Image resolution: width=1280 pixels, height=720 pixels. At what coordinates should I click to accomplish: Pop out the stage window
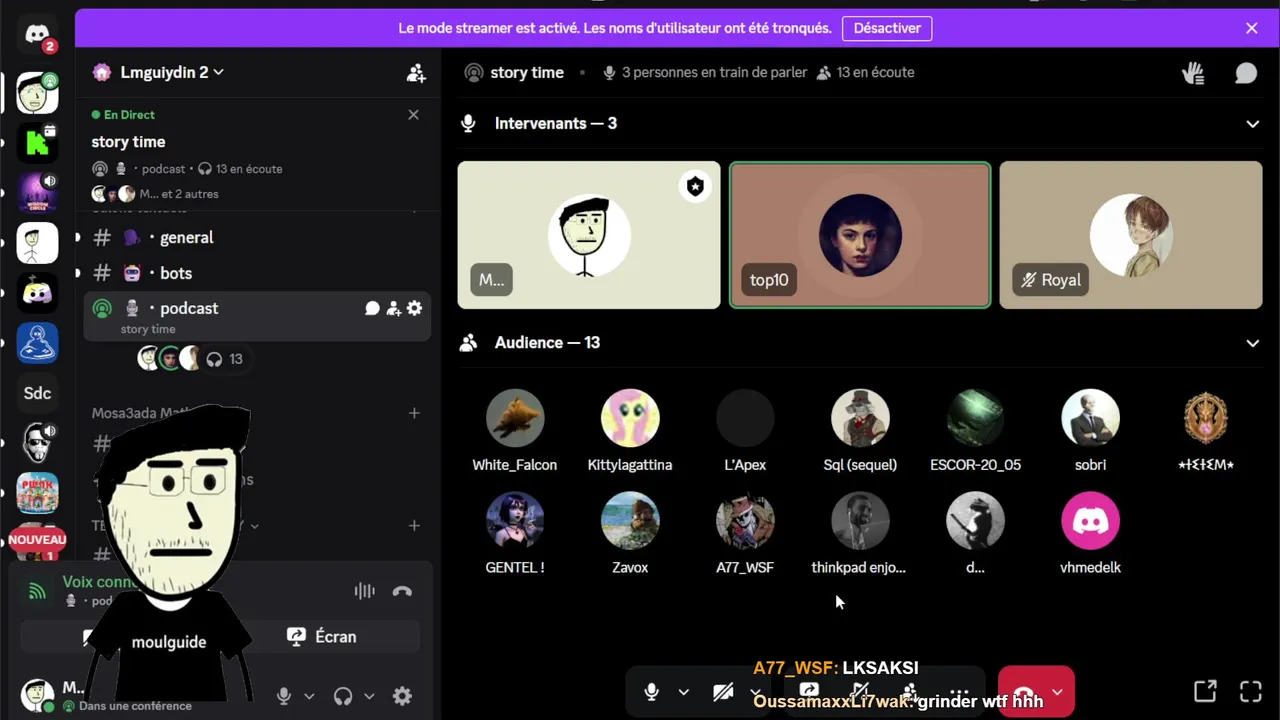coord(1206,692)
